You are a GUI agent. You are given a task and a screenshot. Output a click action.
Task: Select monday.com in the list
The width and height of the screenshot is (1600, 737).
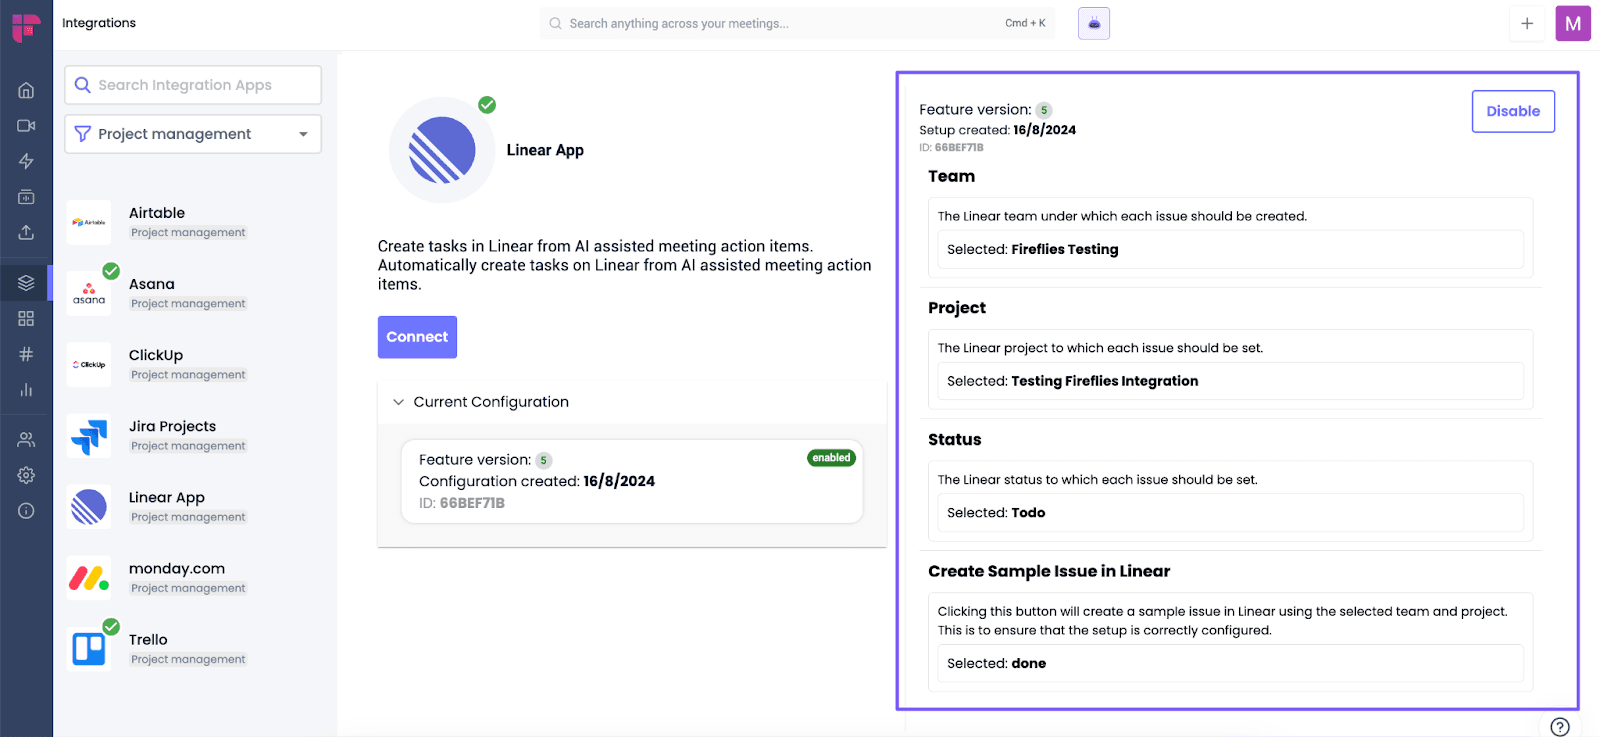point(193,578)
